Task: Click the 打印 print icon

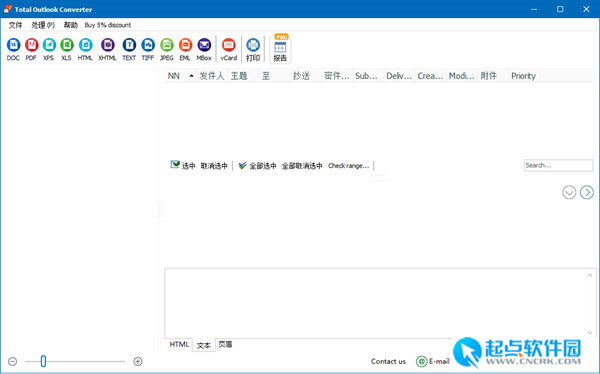Action: (x=253, y=49)
